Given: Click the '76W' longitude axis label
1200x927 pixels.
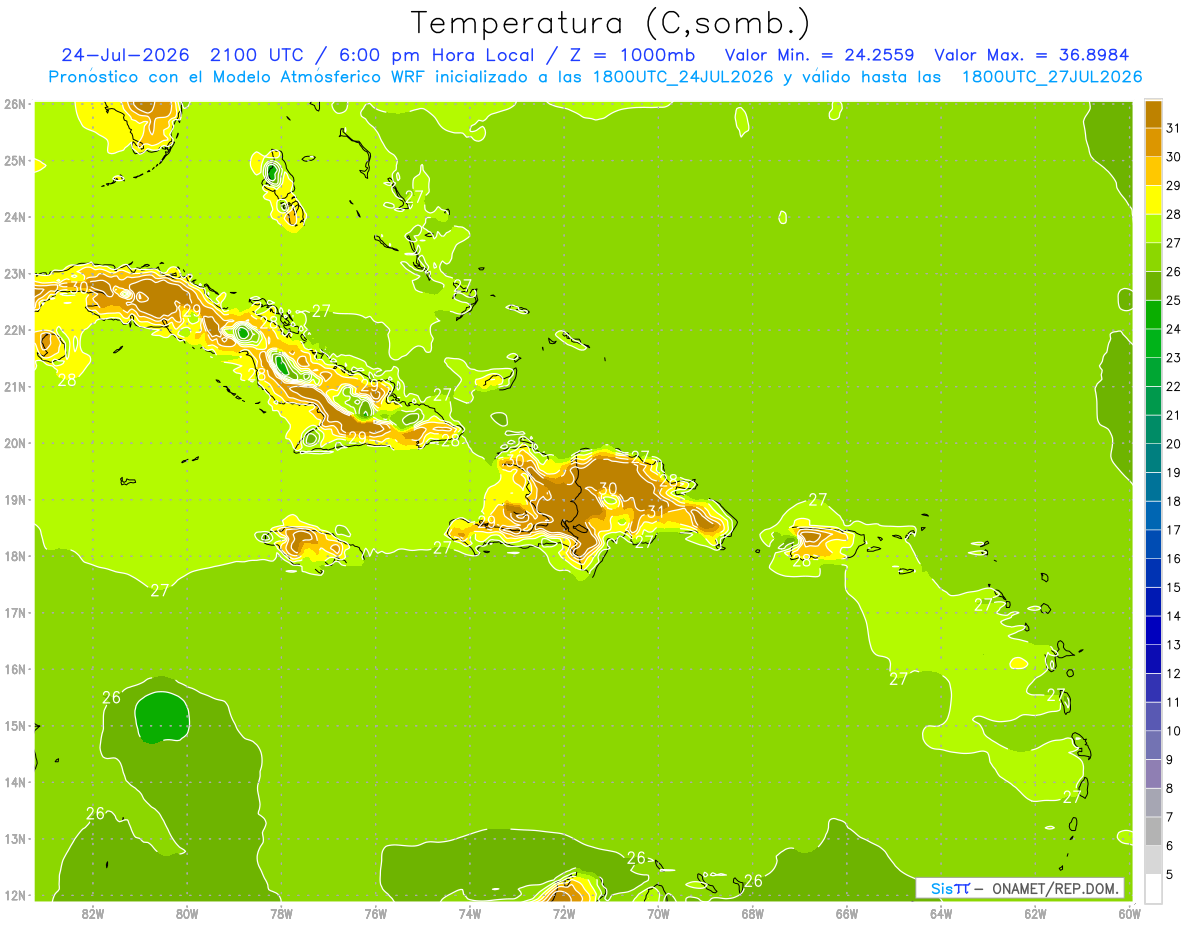Looking at the screenshot, I should coord(375,913).
